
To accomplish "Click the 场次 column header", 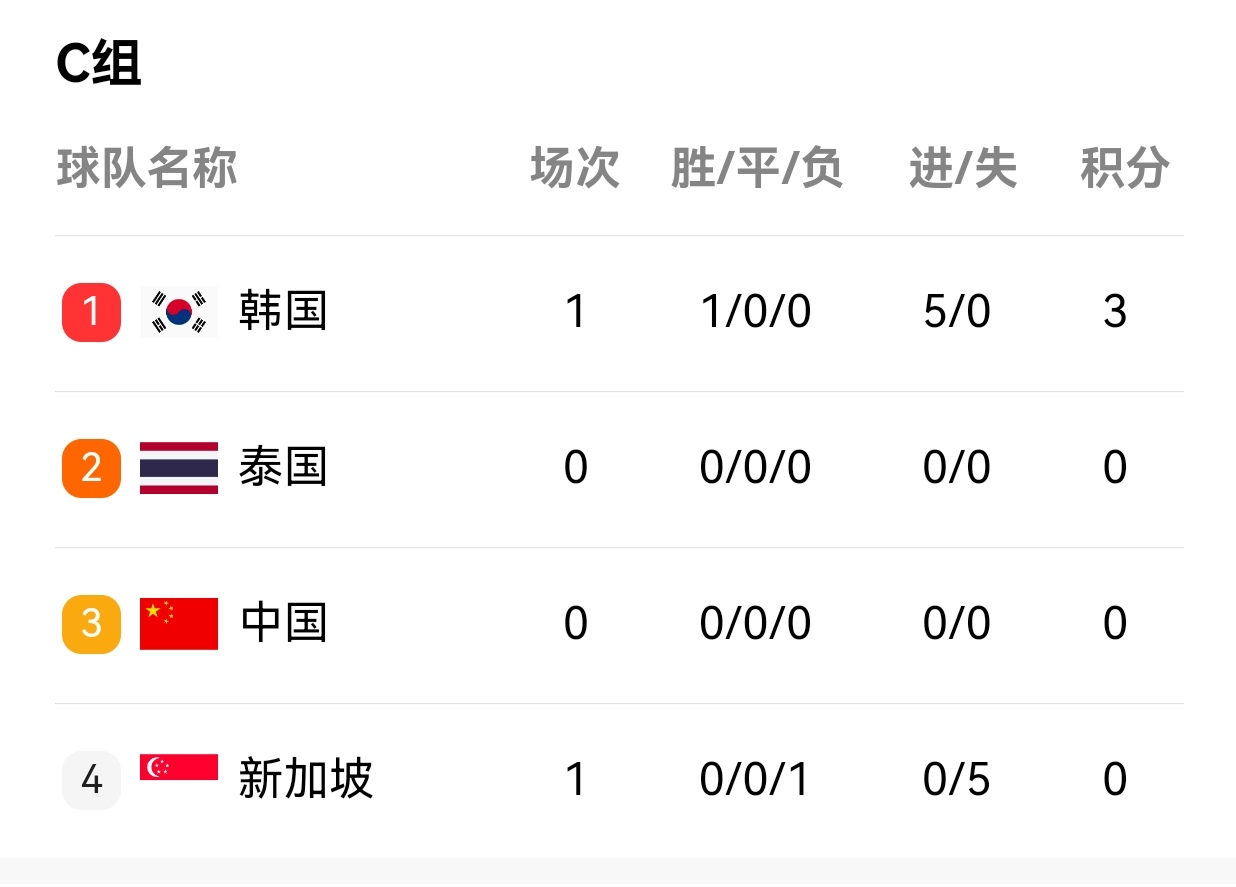I will point(575,168).
